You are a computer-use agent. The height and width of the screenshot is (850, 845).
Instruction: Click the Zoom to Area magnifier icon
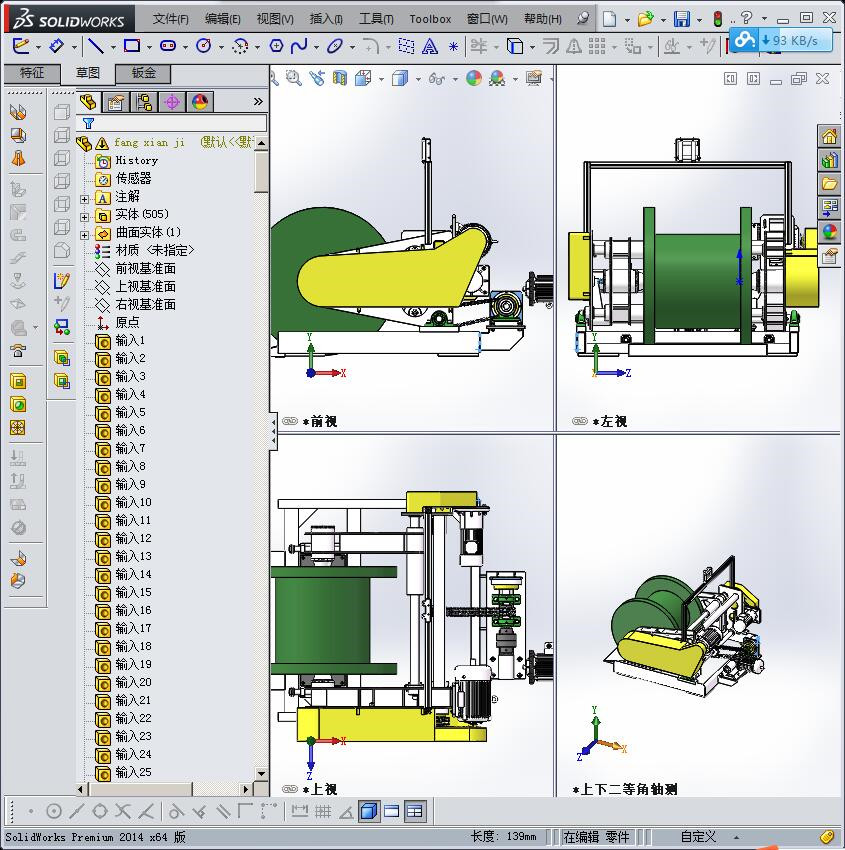293,79
